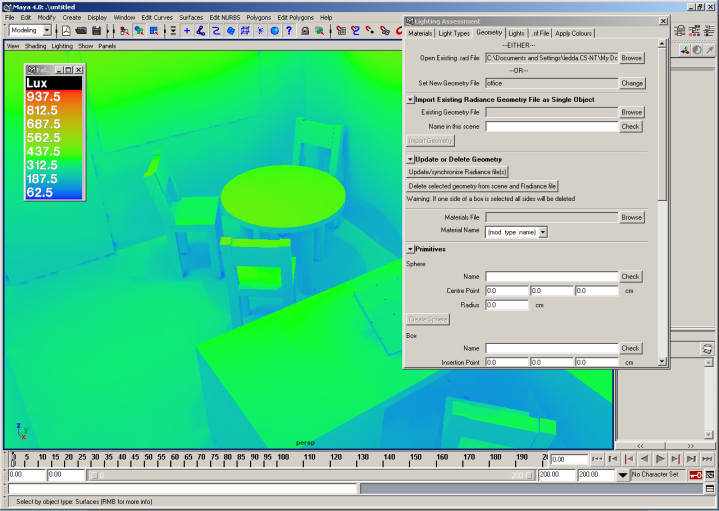
Task: Click the Save Scene floppy disk icon
Action: coord(96,31)
